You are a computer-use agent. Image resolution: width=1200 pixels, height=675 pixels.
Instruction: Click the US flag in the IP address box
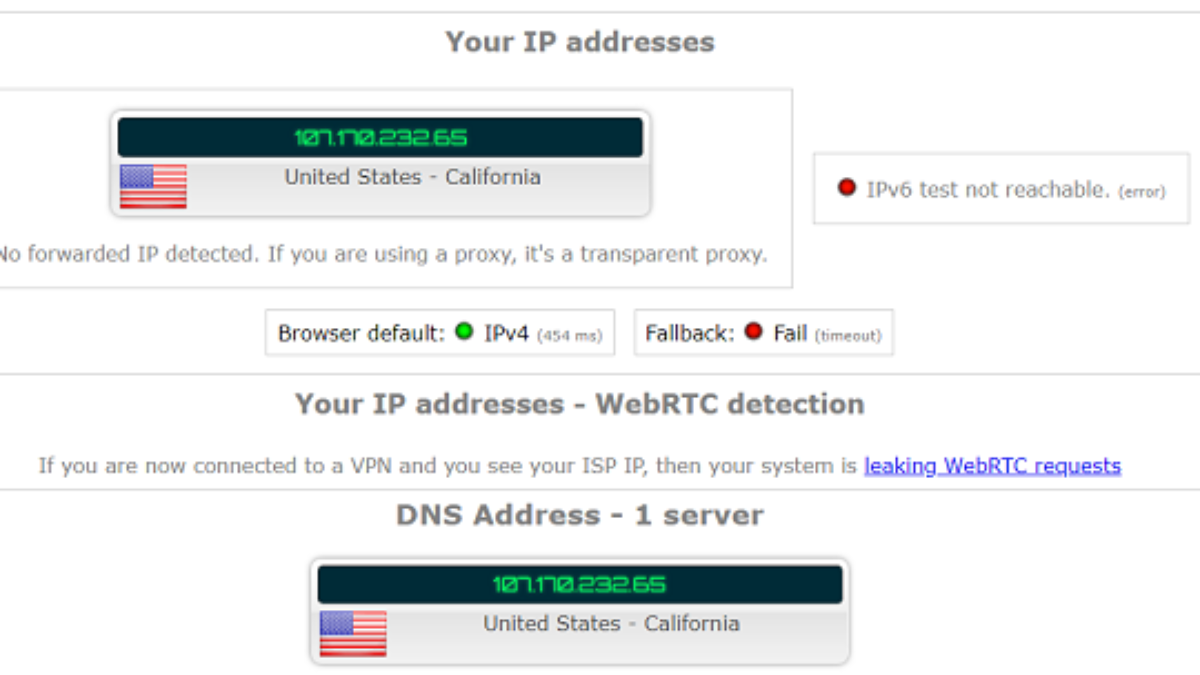point(153,186)
